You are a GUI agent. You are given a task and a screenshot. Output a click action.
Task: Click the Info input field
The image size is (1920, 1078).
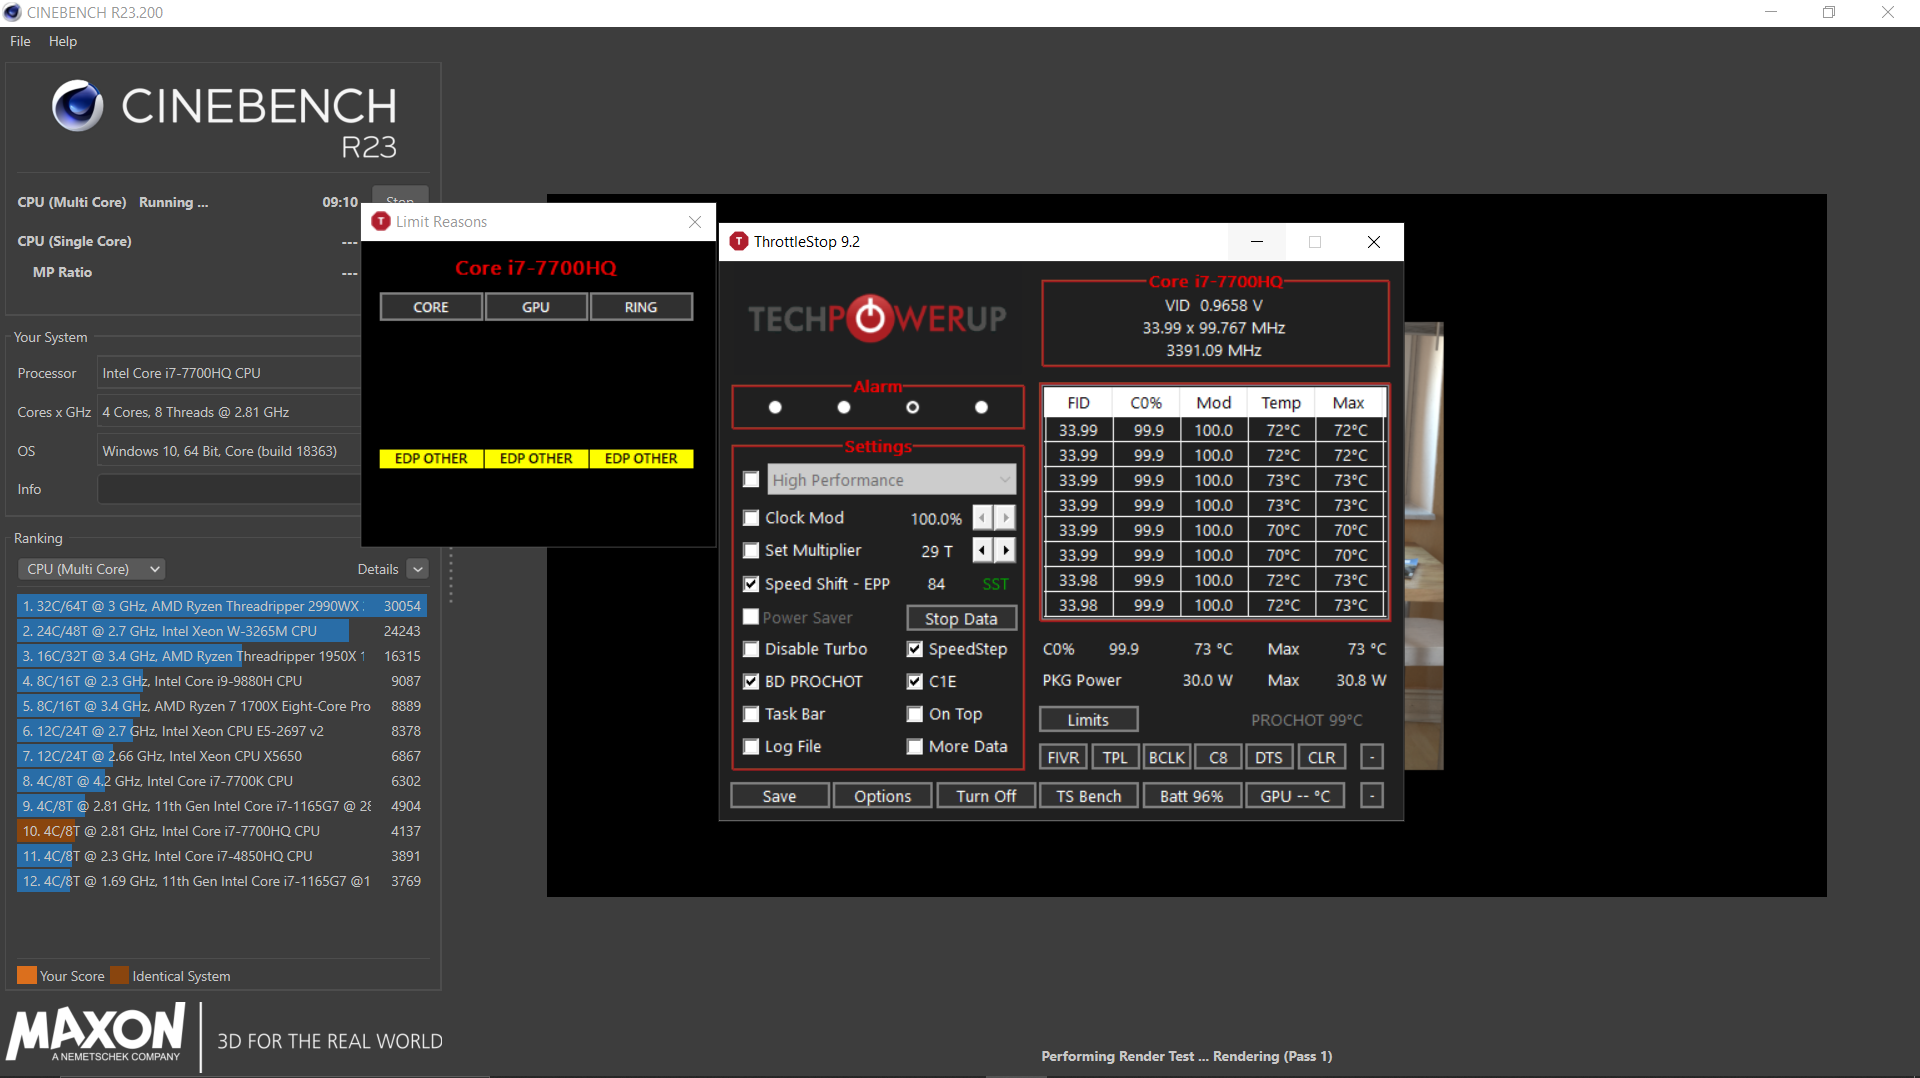(229, 489)
